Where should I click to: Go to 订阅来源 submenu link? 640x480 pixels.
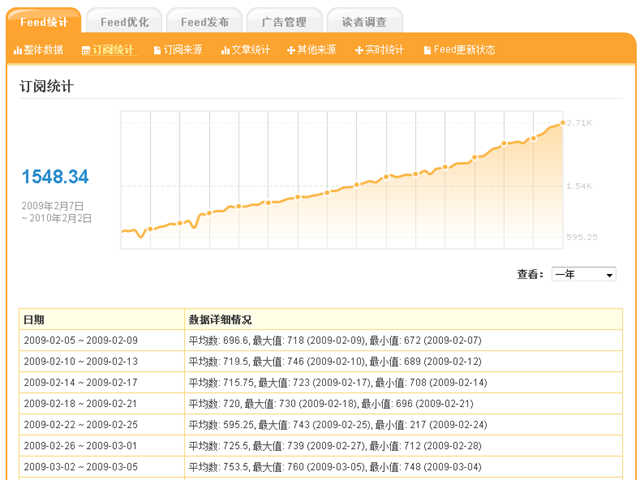(x=182, y=50)
